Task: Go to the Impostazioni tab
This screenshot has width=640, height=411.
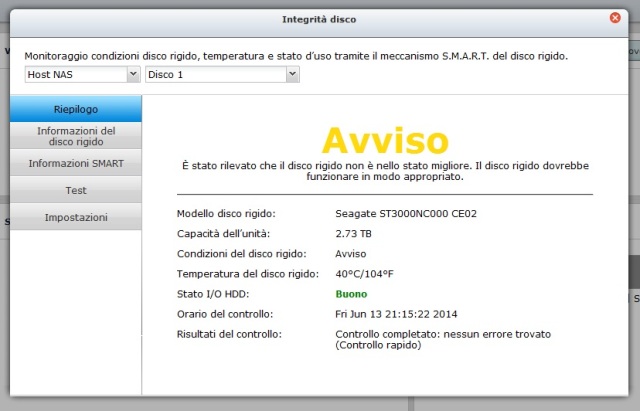Action: coord(76,217)
